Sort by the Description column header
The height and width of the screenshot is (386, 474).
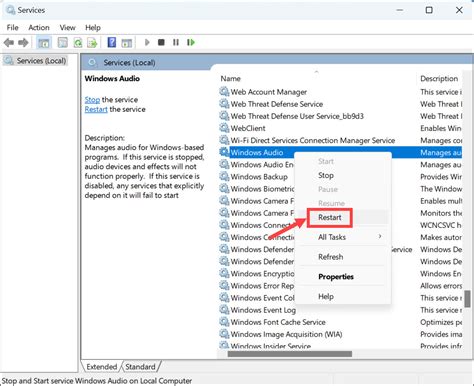pos(439,79)
